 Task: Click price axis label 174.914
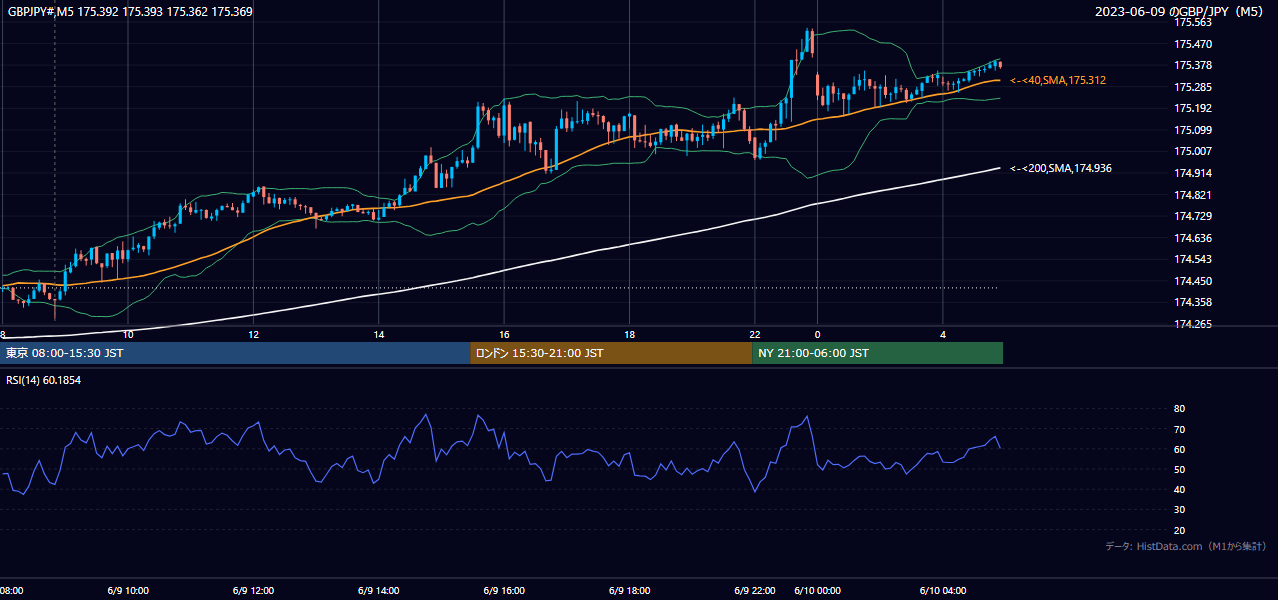tap(1193, 173)
